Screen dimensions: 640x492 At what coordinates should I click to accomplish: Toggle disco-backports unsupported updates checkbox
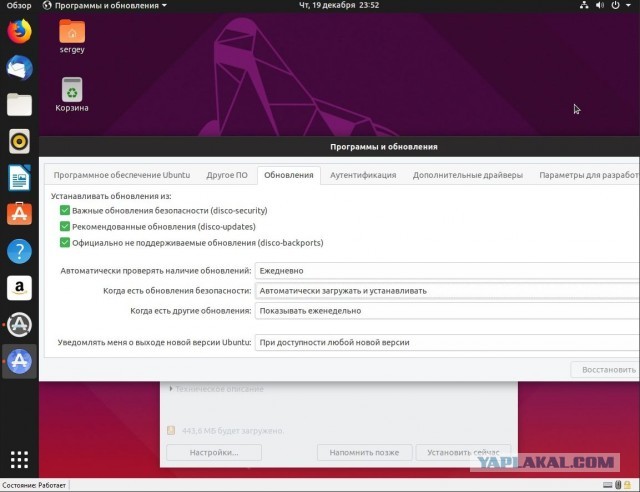[x=64, y=243]
